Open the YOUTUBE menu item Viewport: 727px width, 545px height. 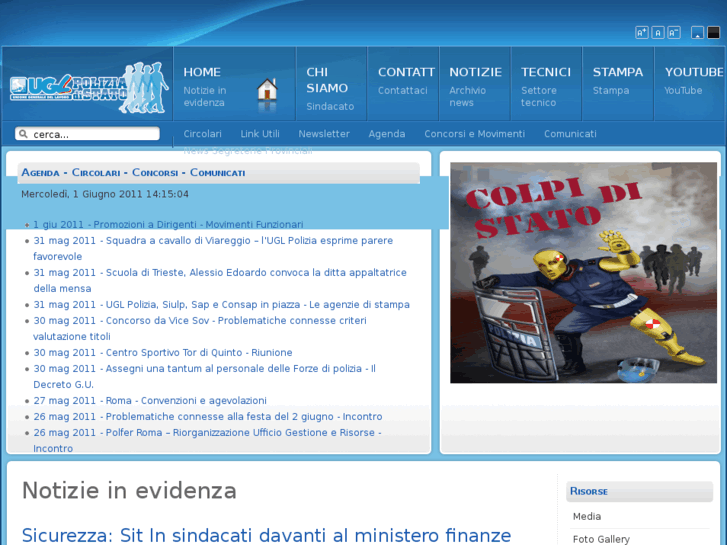(x=690, y=83)
